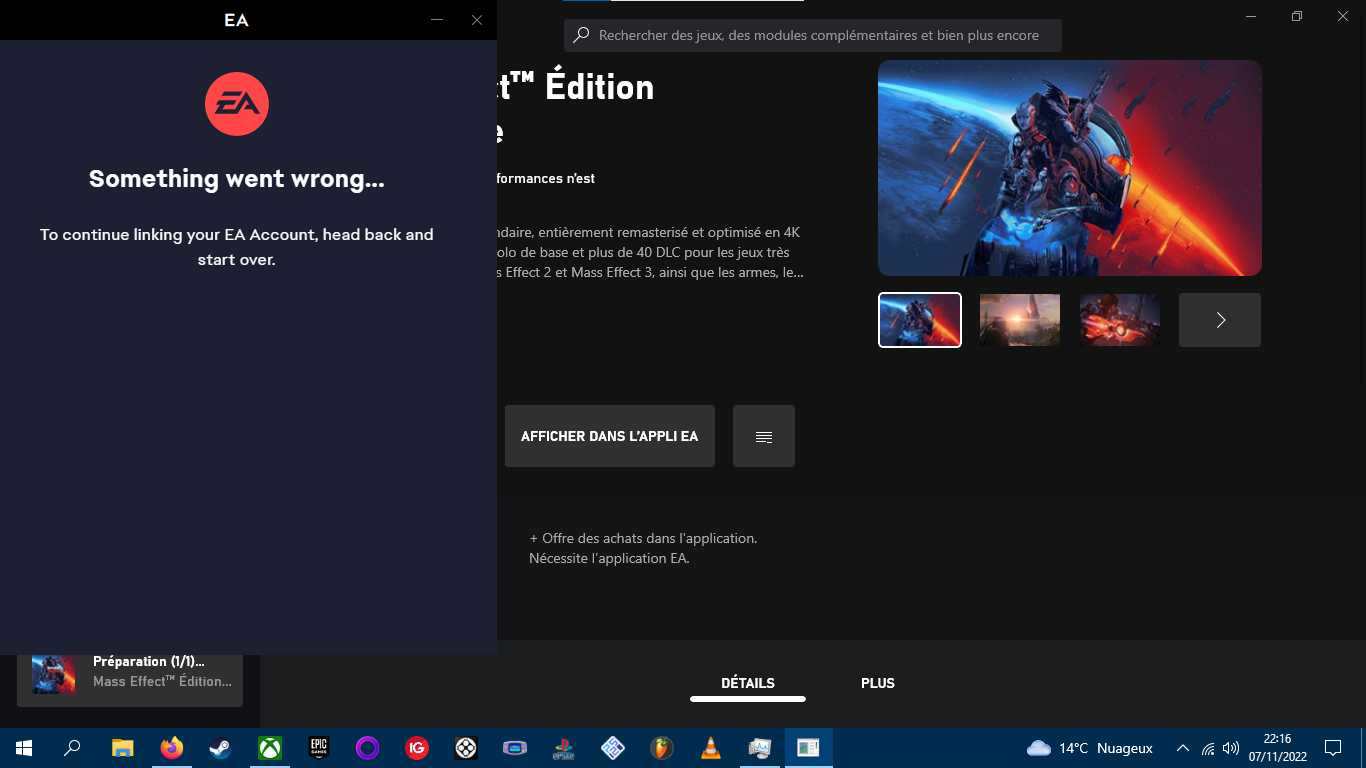Viewport: 1366px width, 768px height.
Task: Open the list options button beside Afficher
Action: pos(764,436)
